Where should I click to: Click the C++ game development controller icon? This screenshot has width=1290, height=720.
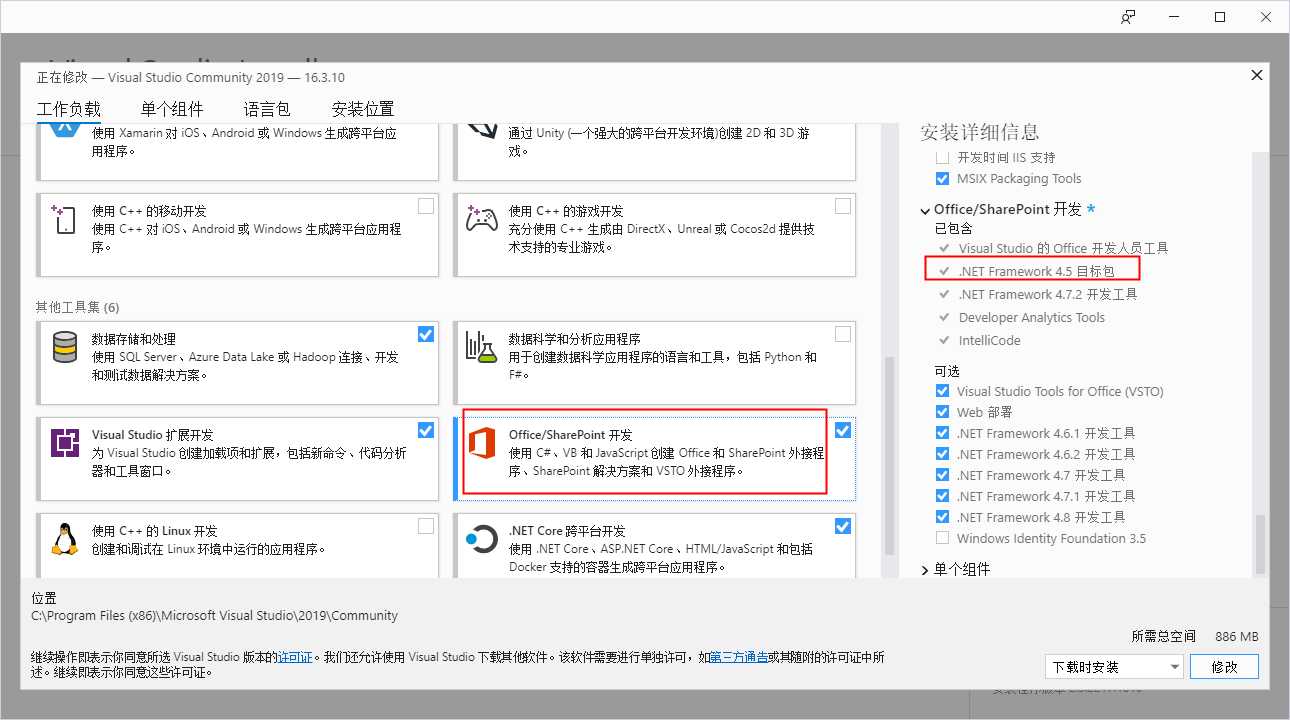click(x=482, y=219)
